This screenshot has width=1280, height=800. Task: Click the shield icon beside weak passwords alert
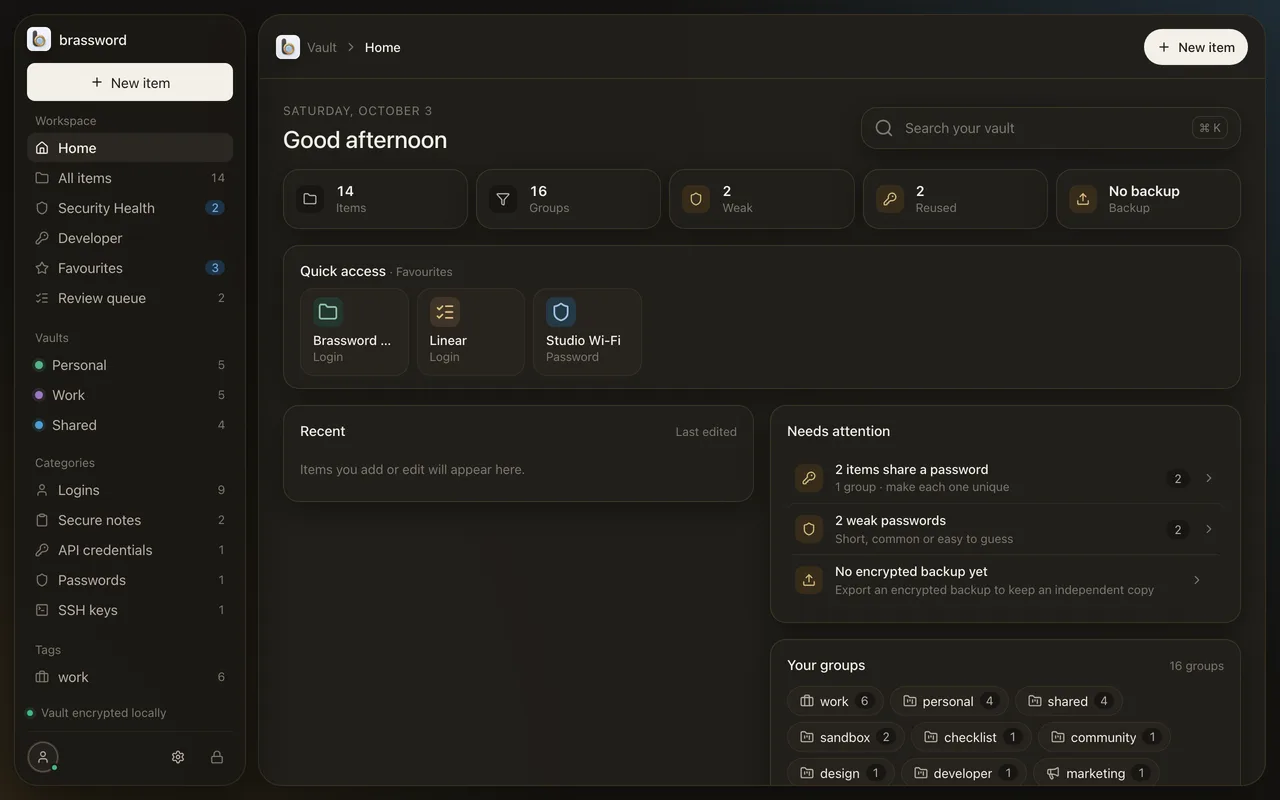click(x=809, y=529)
